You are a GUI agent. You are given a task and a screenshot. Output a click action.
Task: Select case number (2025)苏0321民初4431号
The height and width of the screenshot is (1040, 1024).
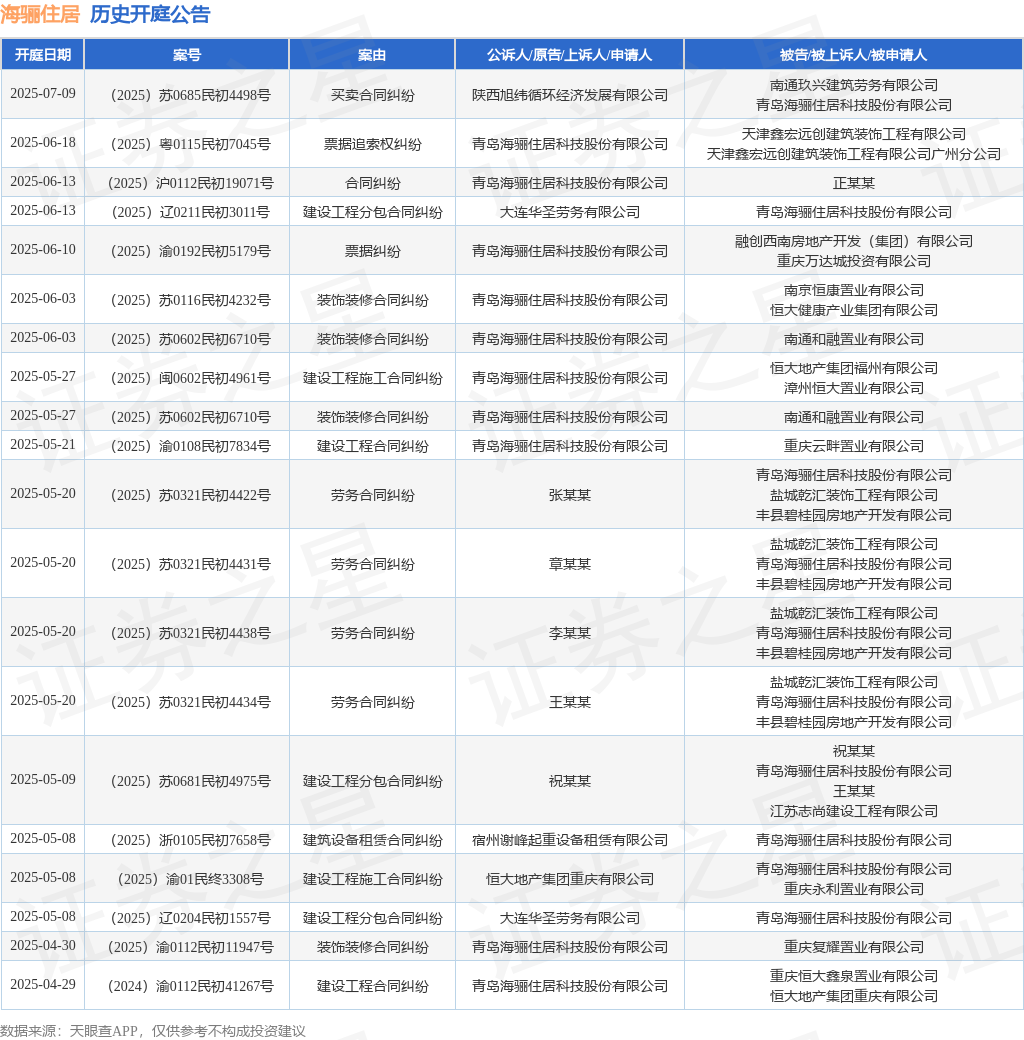(190, 564)
